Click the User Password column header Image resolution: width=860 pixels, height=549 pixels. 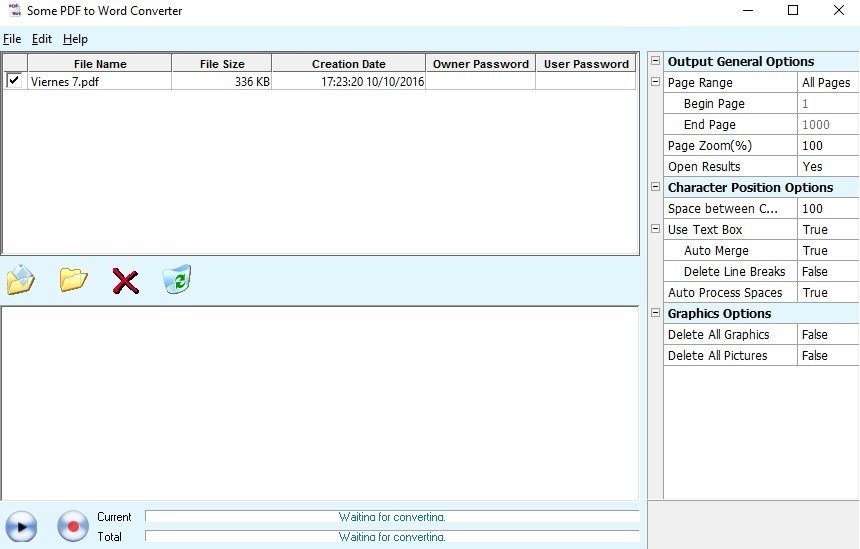[x=586, y=64]
